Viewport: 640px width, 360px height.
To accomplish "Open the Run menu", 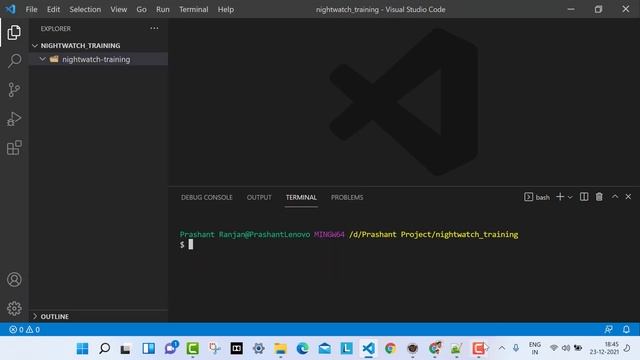I will click(162, 9).
